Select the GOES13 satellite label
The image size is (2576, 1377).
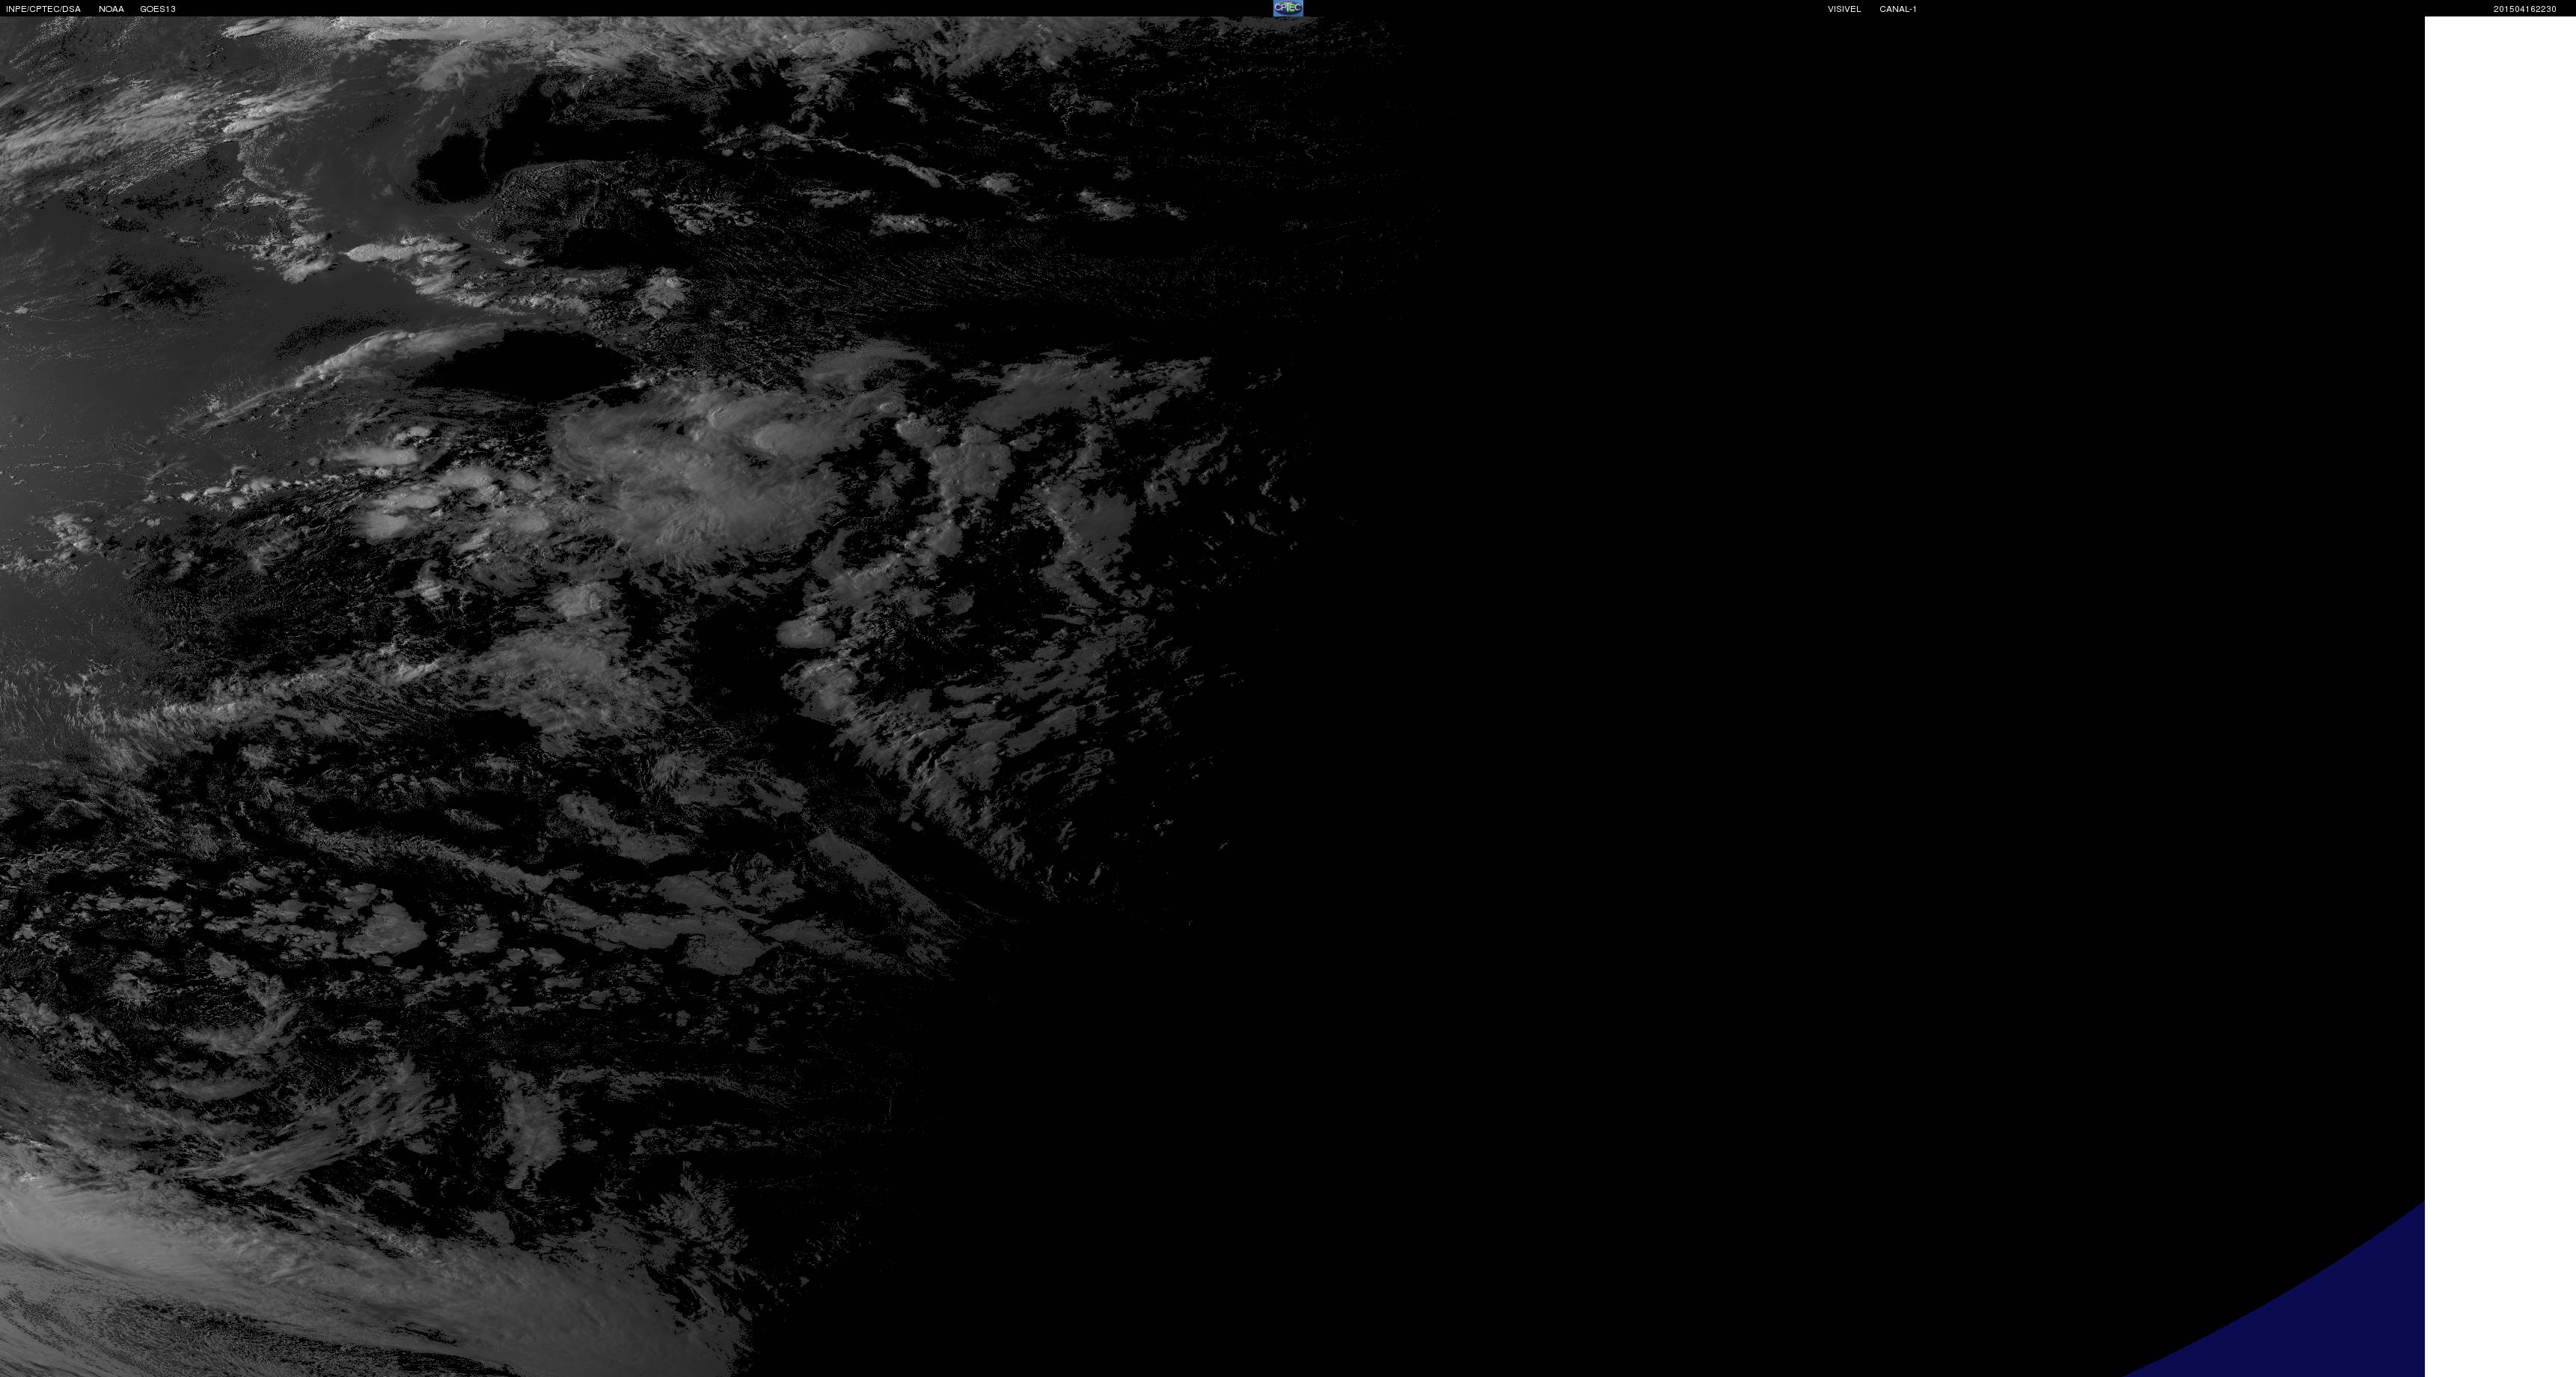(x=158, y=9)
